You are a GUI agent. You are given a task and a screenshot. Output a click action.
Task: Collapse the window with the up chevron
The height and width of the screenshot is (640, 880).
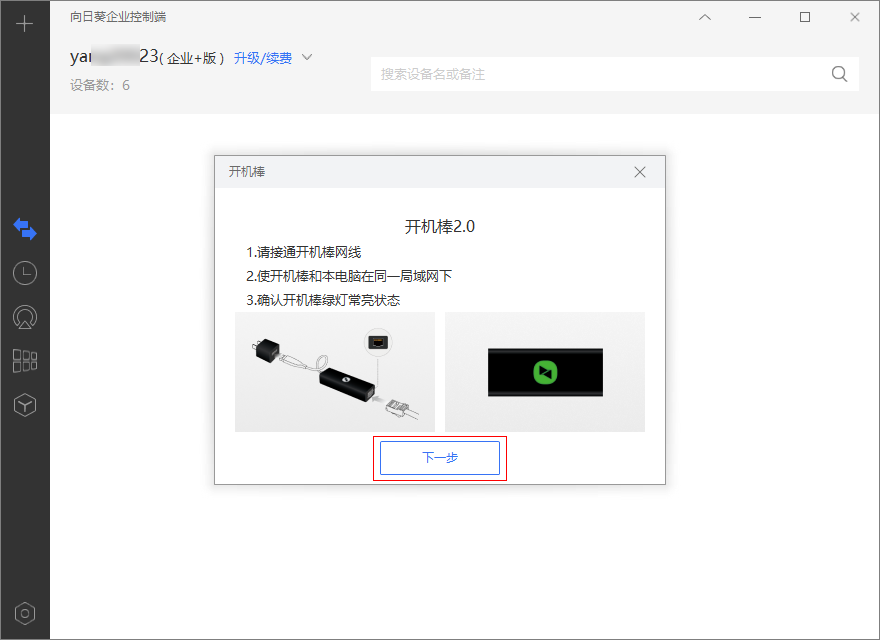point(705,17)
